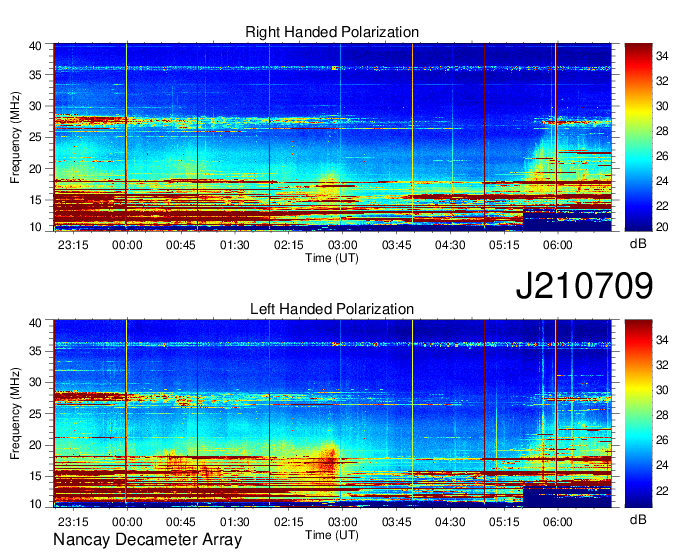Viewport: 680px width, 552px height.
Task: Click "Frequency (MHz)" axis label of Right Handed plot
Action: click(x=15, y=137)
